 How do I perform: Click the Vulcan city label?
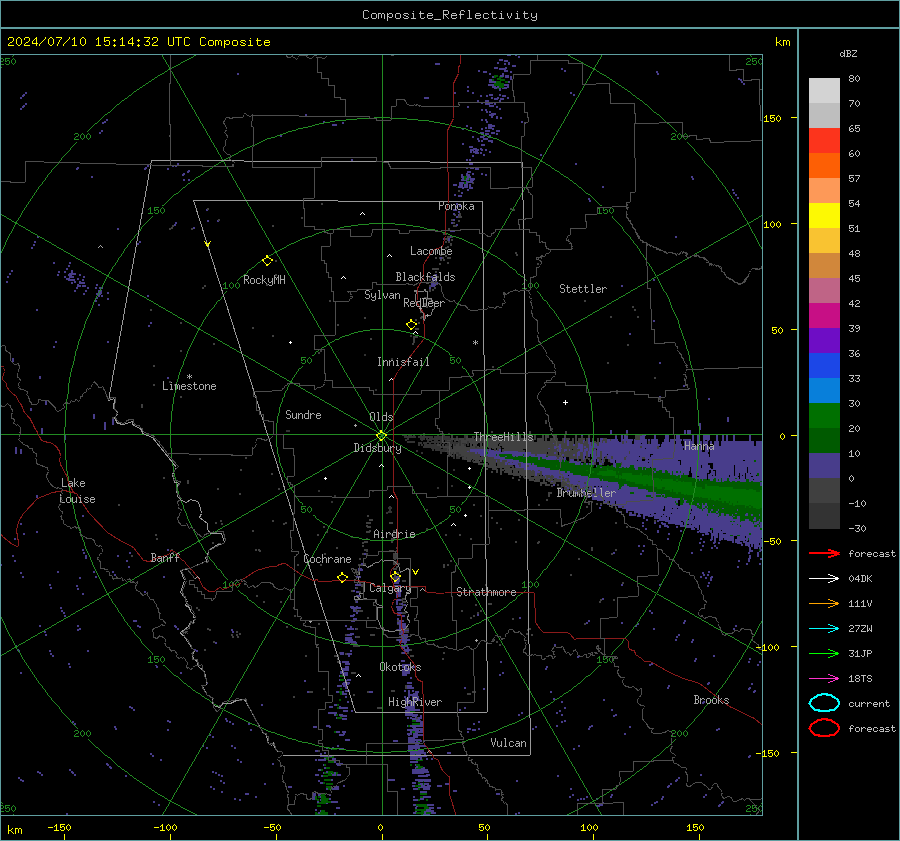click(x=508, y=743)
